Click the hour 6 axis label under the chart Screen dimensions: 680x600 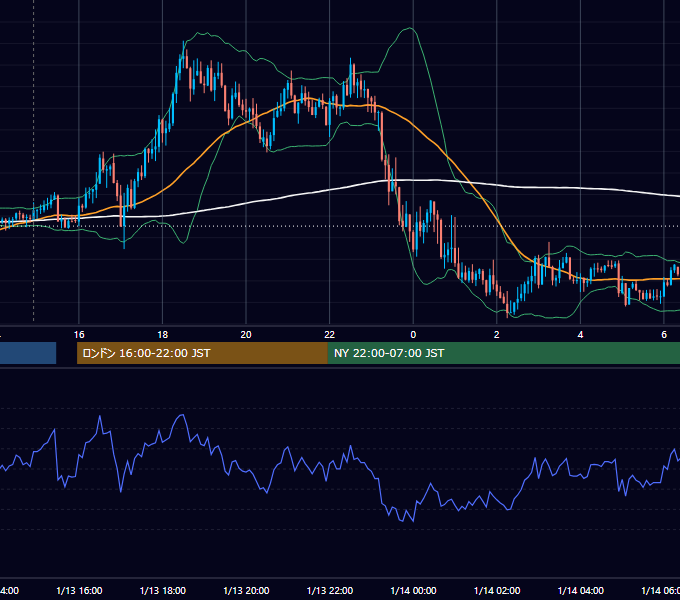click(x=664, y=334)
